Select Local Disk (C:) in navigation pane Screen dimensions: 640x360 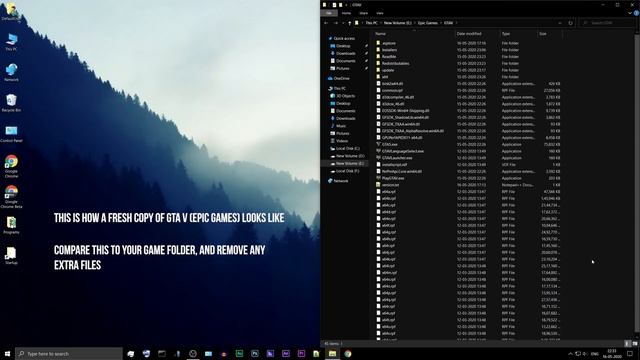[x=347, y=148]
